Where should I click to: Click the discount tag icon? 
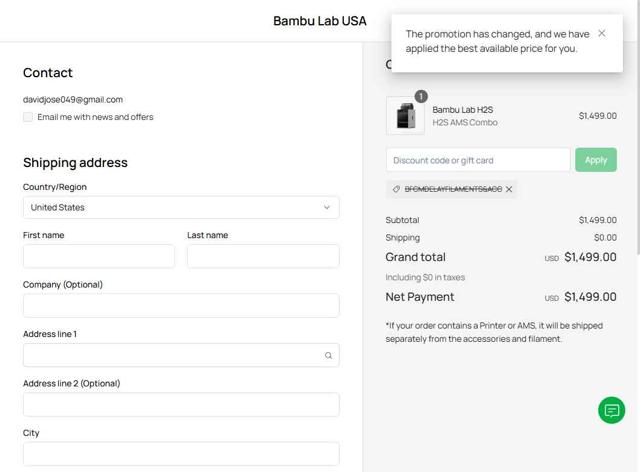coord(396,189)
